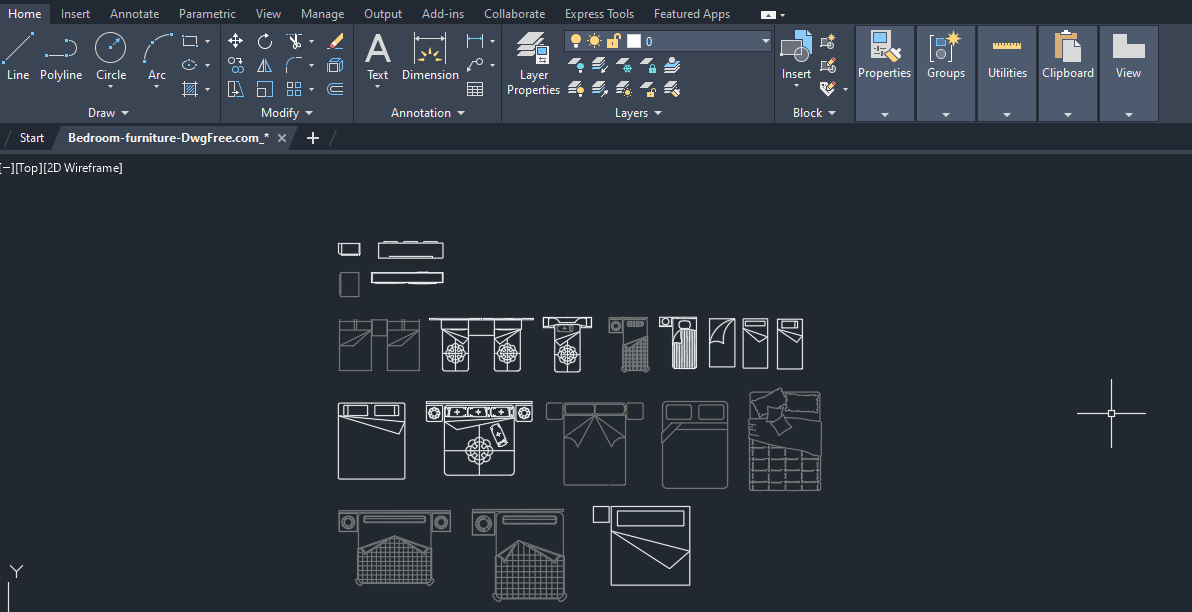Viewport: 1192px width, 612px height.
Task: Click the Insert block icon
Action: click(x=796, y=46)
